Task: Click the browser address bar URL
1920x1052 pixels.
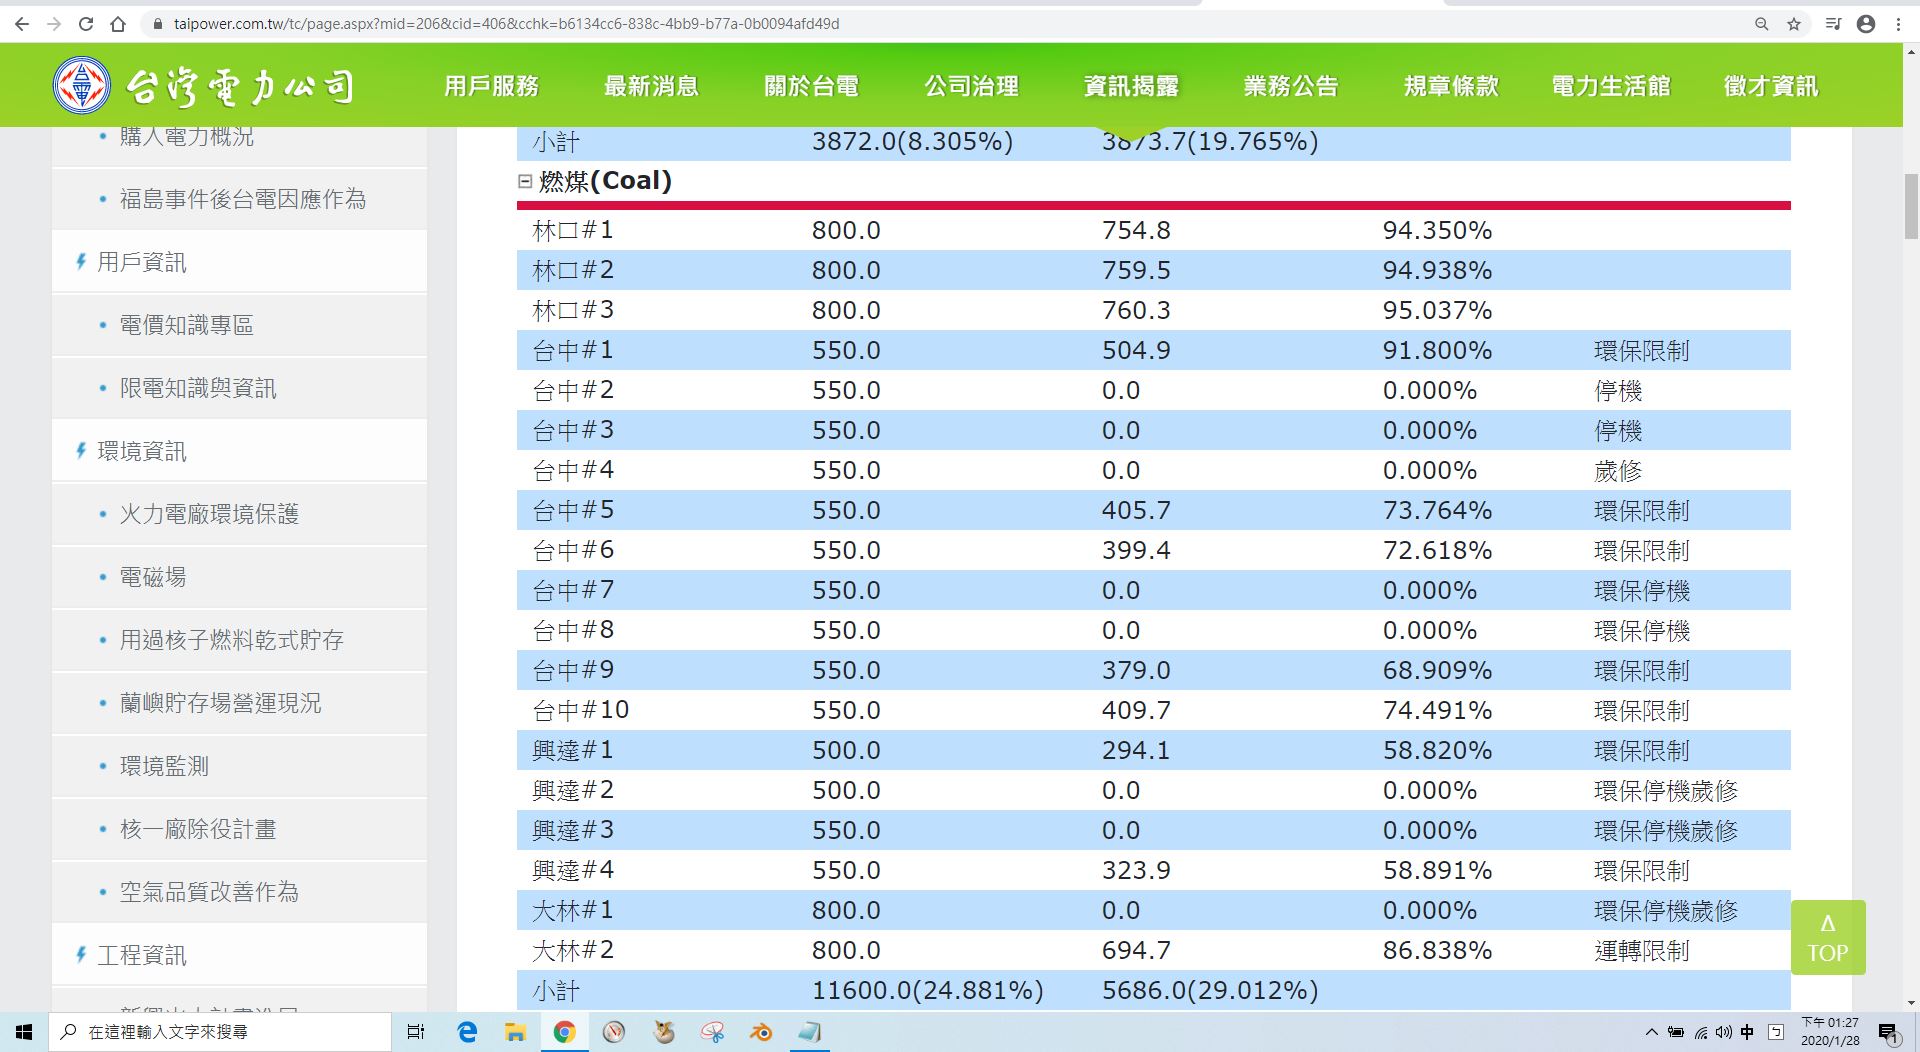Action: 506,24
